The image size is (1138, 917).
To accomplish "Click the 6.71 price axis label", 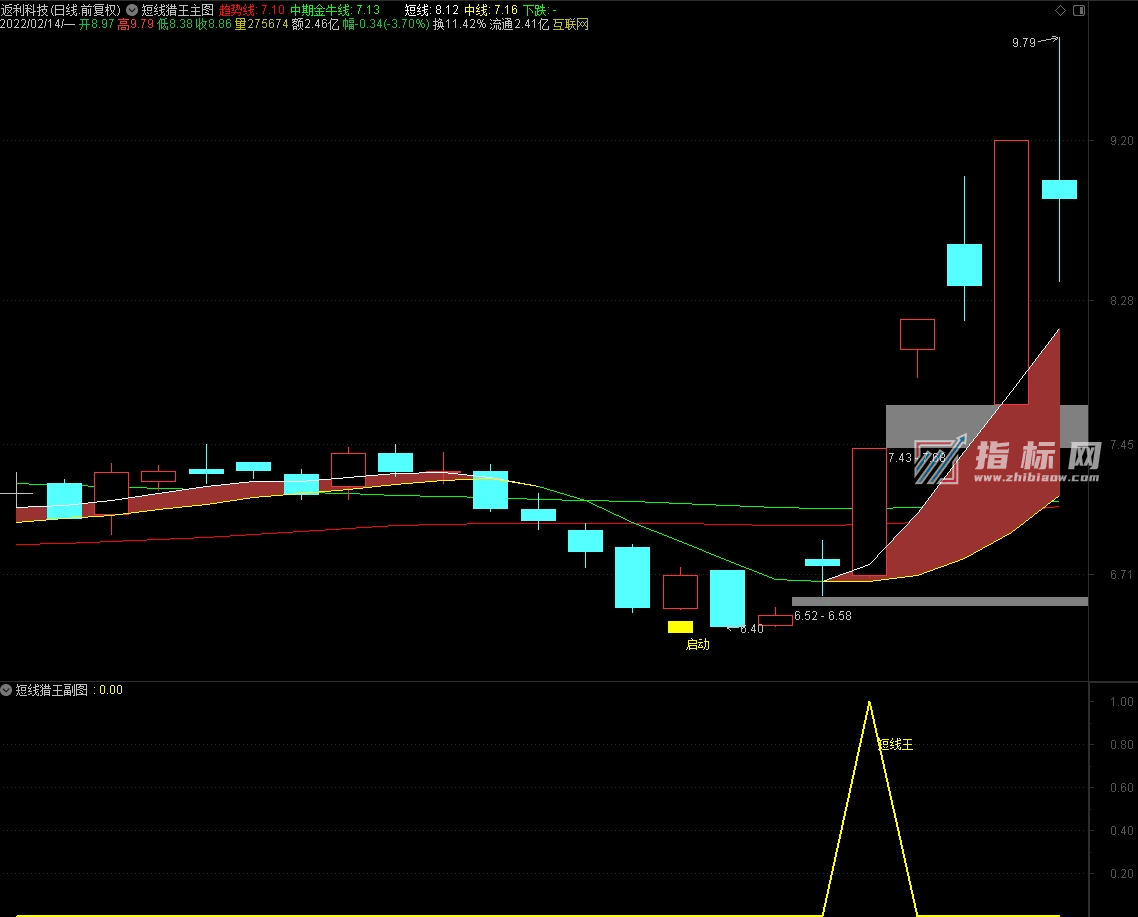I will (x=1121, y=574).
